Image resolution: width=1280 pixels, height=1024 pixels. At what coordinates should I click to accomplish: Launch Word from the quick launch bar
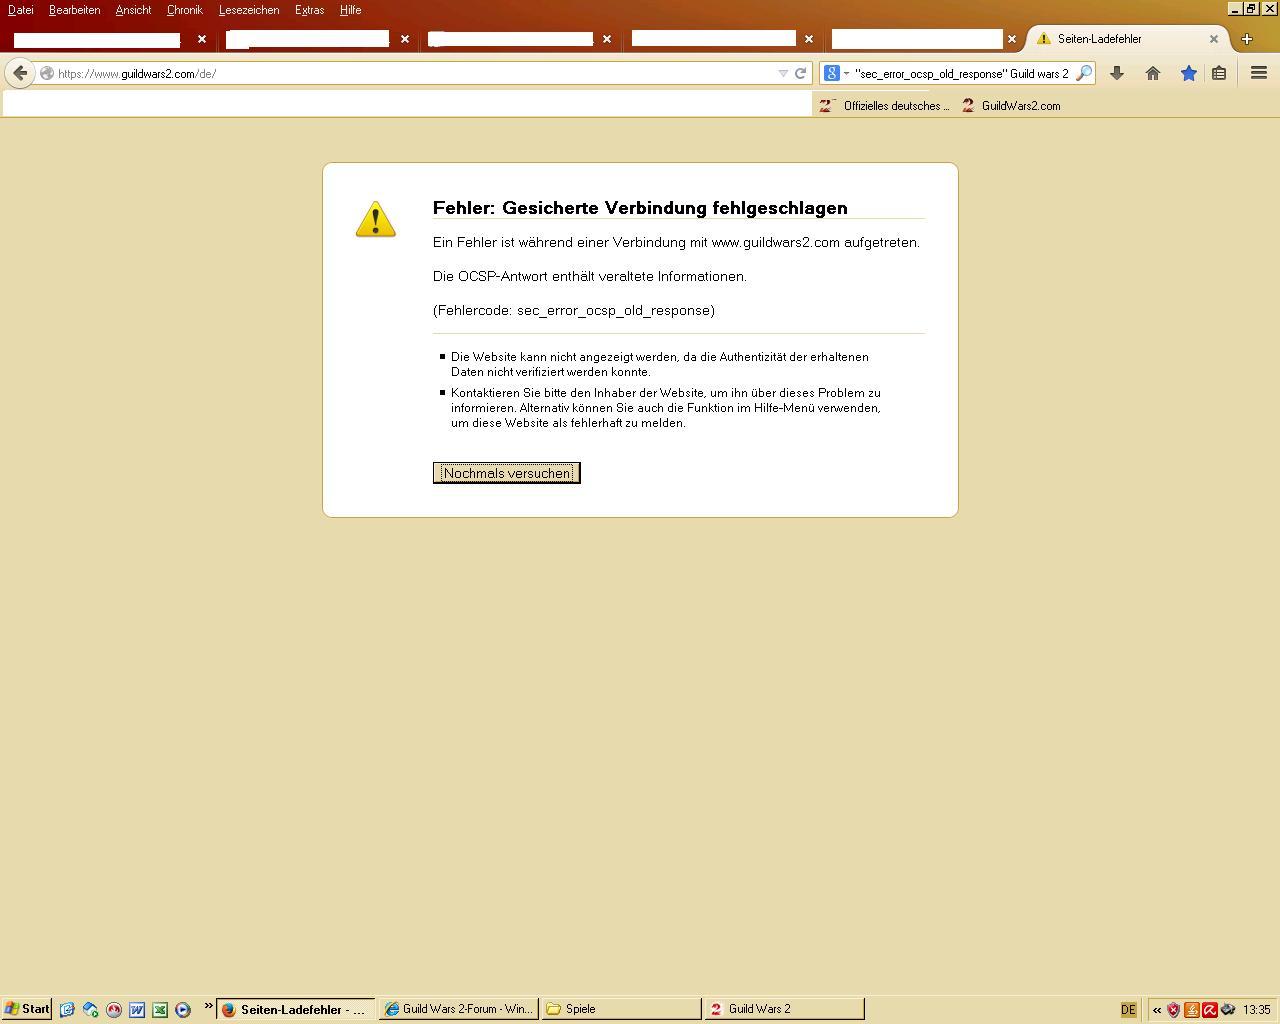136,1009
